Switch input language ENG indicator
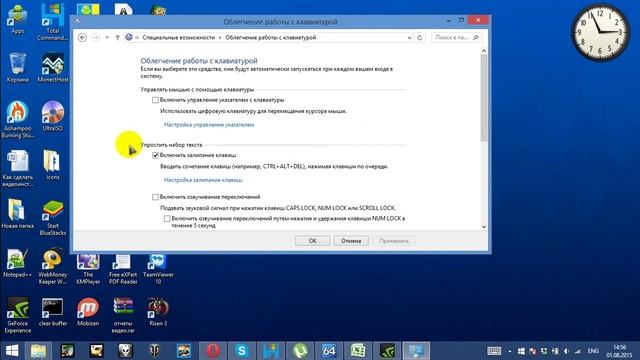The width and height of the screenshot is (640, 360). (593, 351)
